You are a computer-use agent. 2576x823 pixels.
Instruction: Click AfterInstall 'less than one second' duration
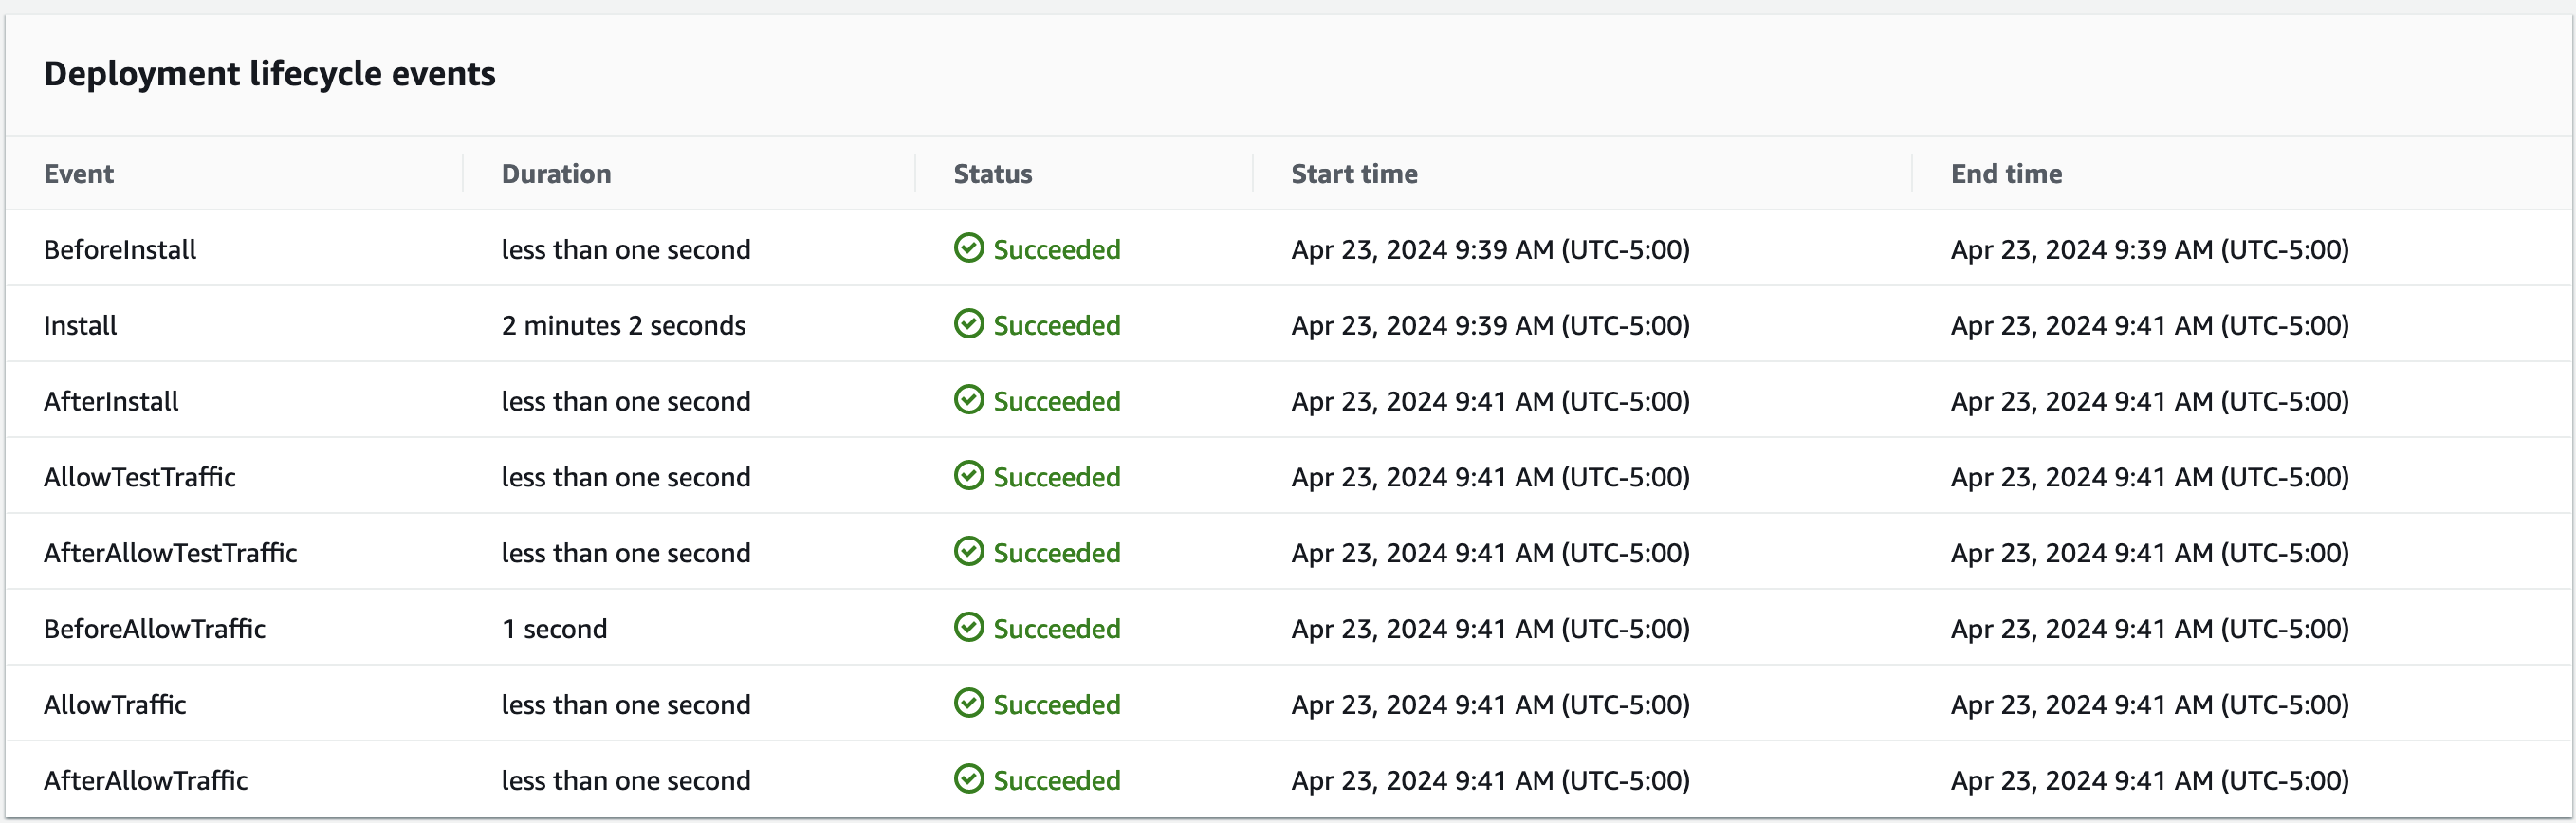coord(626,402)
